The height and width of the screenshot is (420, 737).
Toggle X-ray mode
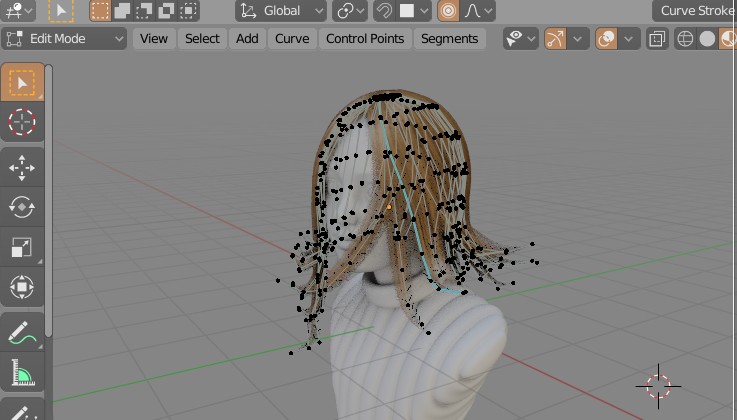point(657,39)
